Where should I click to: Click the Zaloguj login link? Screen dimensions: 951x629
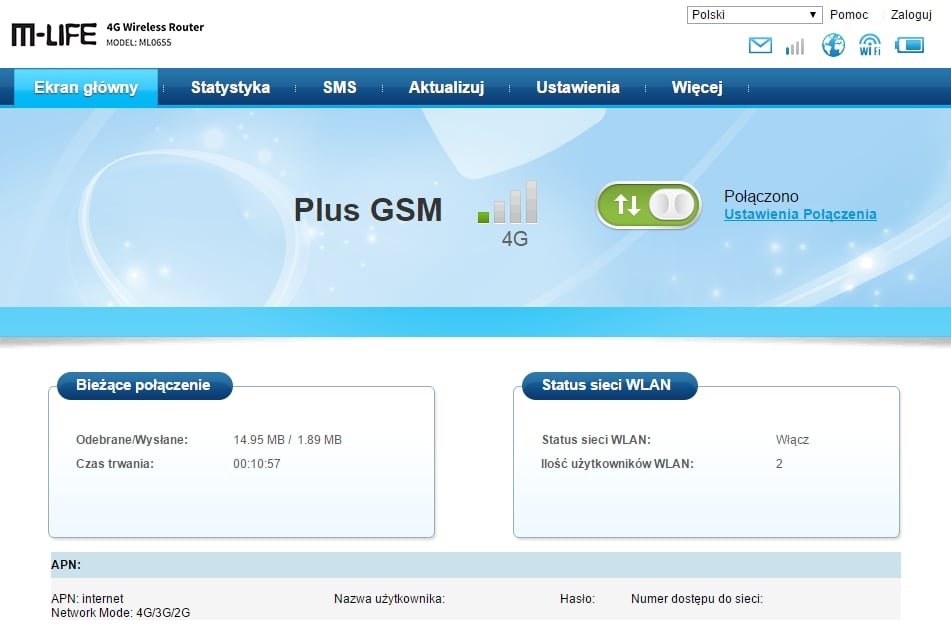point(911,15)
